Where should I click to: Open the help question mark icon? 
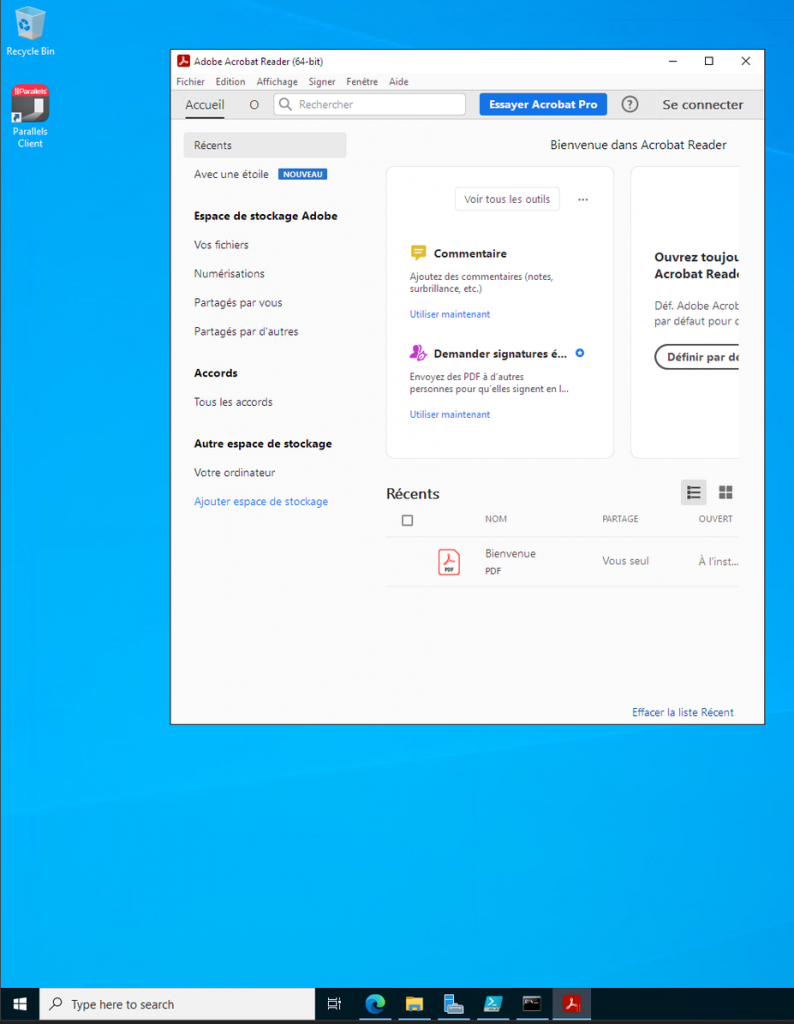(x=629, y=104)
